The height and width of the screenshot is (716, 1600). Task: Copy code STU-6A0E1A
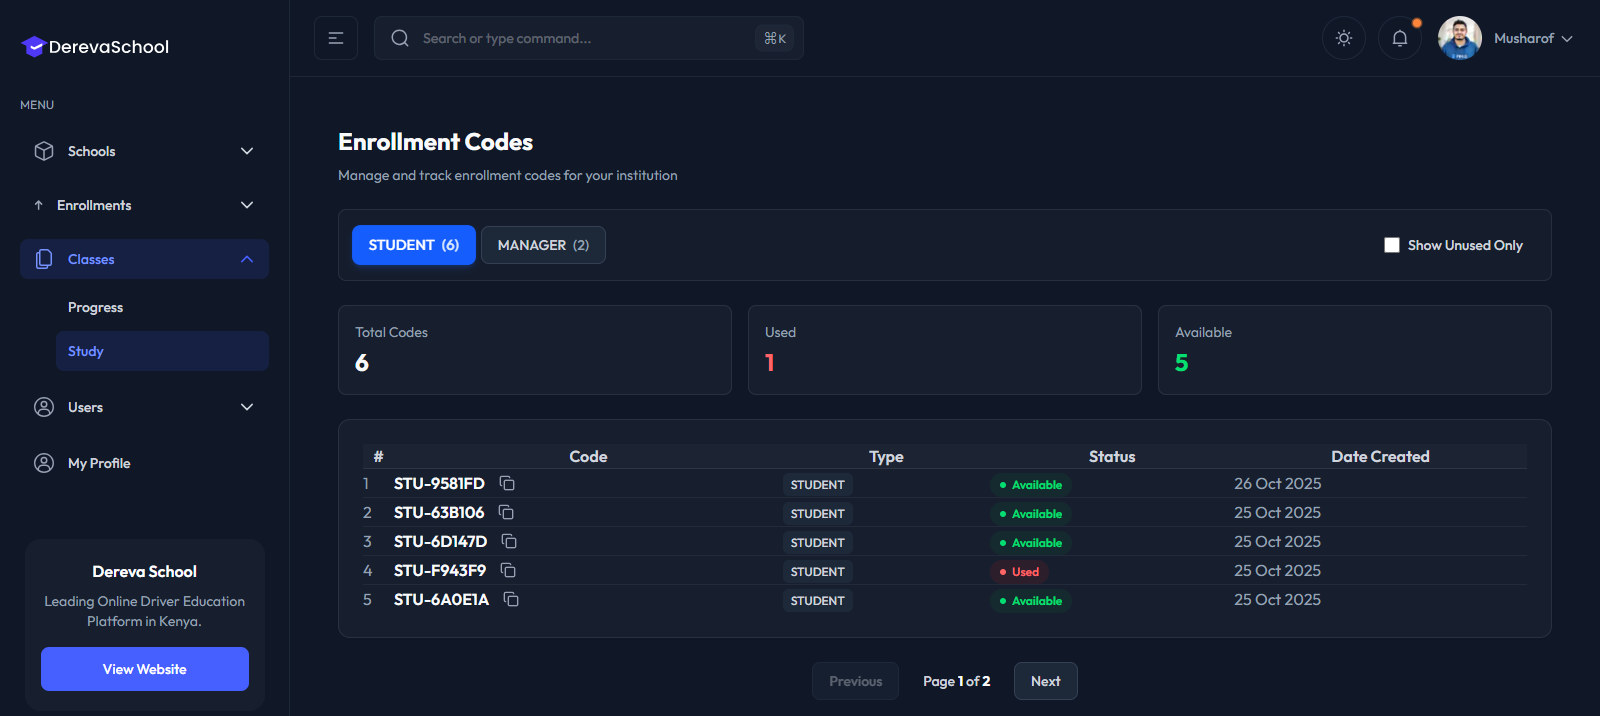511,599
